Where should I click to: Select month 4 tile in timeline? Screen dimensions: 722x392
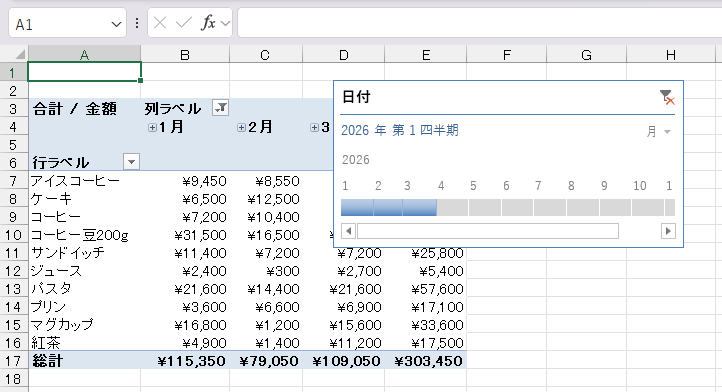(x=453, y=207)
